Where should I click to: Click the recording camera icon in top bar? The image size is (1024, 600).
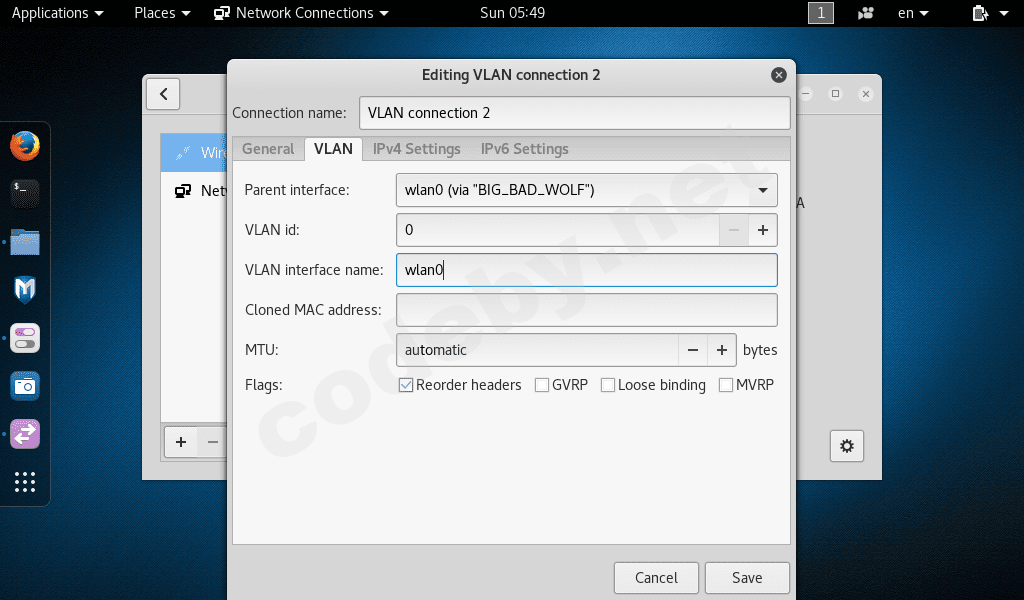pos(866,13)
